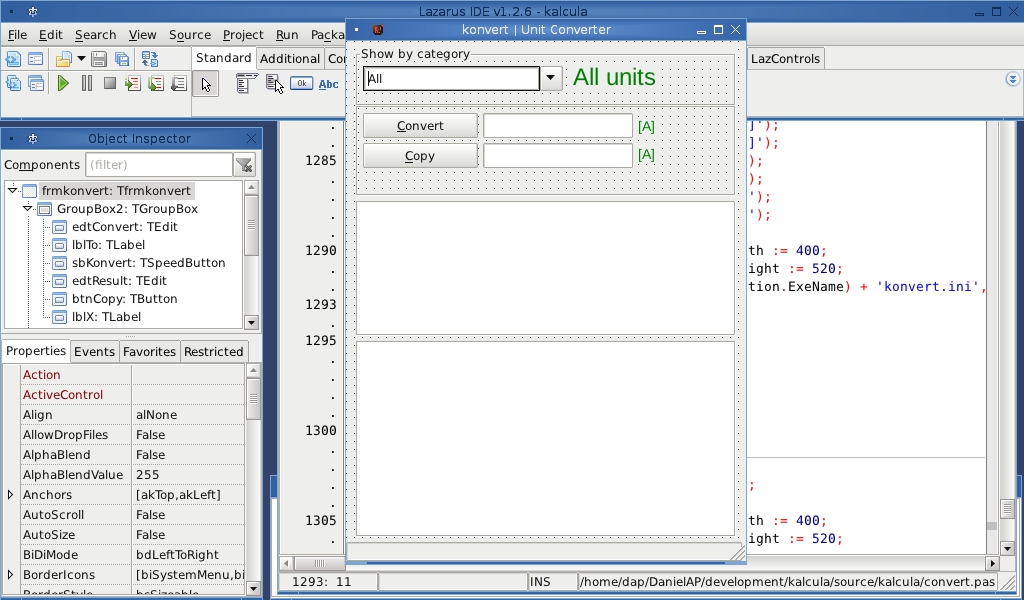Viewport: 1024px width, 600px height.
Task: Toggle Form/Unit view icon
Action: (150, 59)
